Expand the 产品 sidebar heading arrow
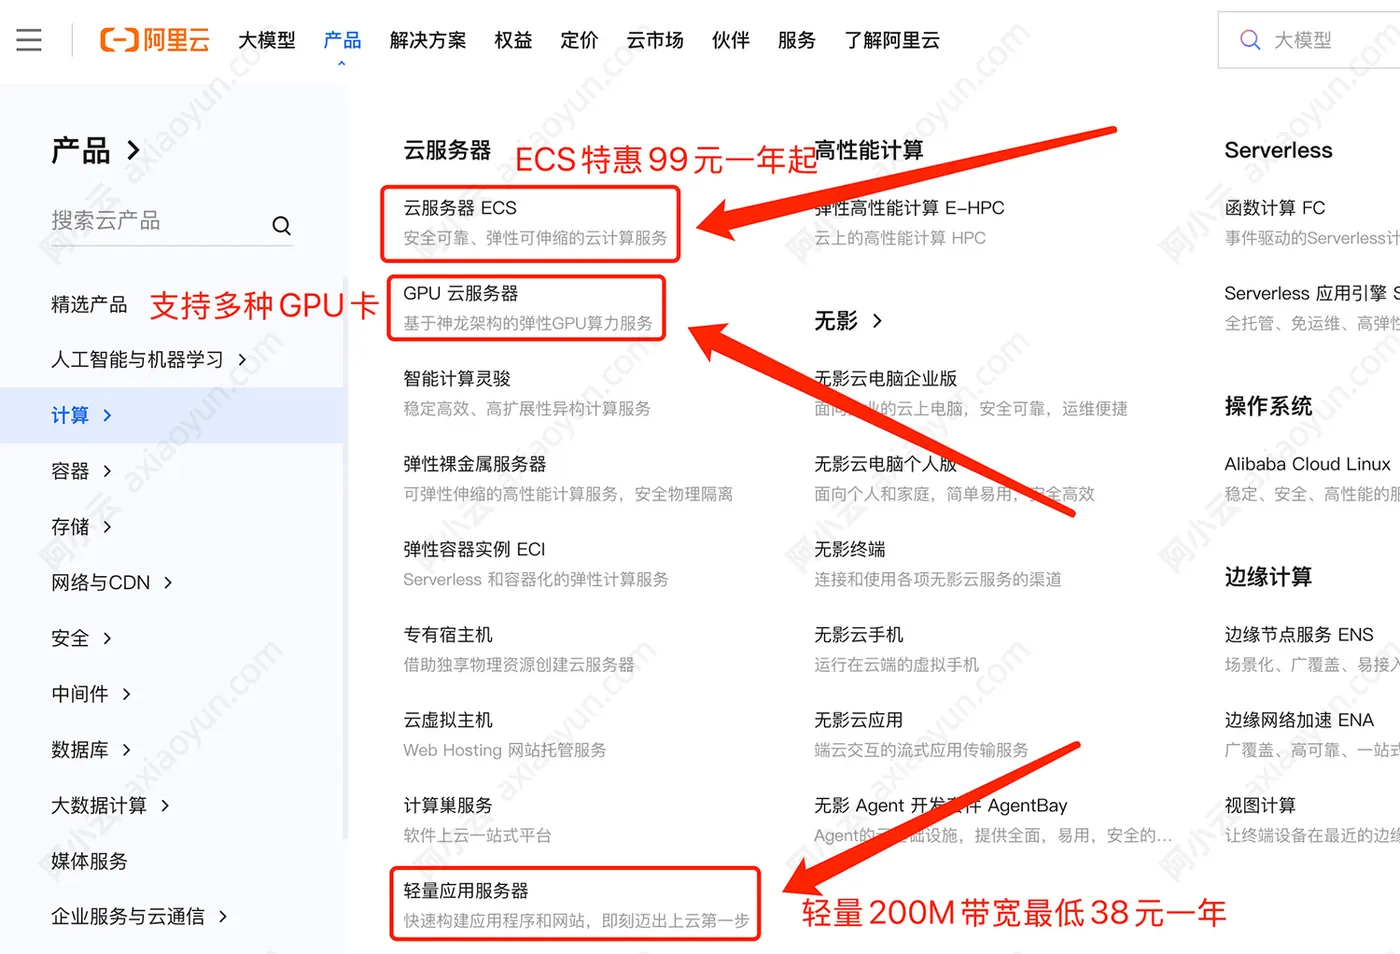This screenshot has width=1400, height=954. (x=133, y=151)
